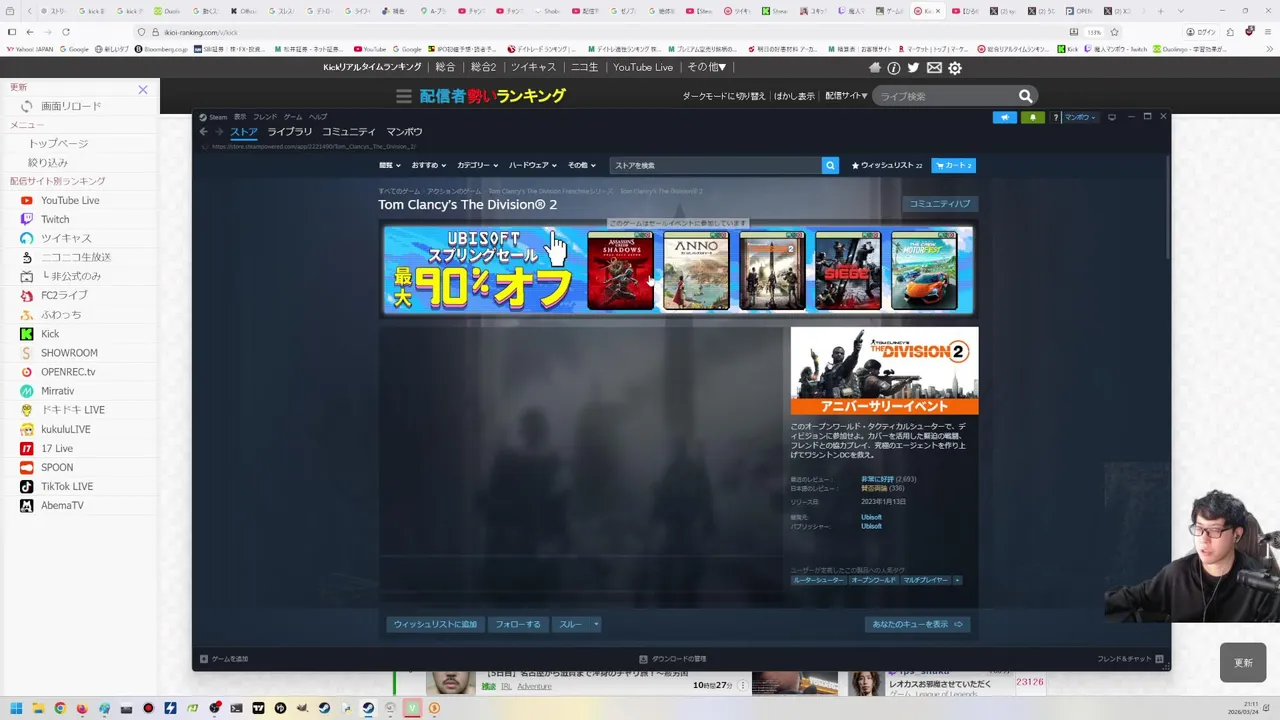Image resolution: width=1280 pixels, height=720 pixels.
Task: Click 画面リロード in the side panel
Action: click(71, 106)
